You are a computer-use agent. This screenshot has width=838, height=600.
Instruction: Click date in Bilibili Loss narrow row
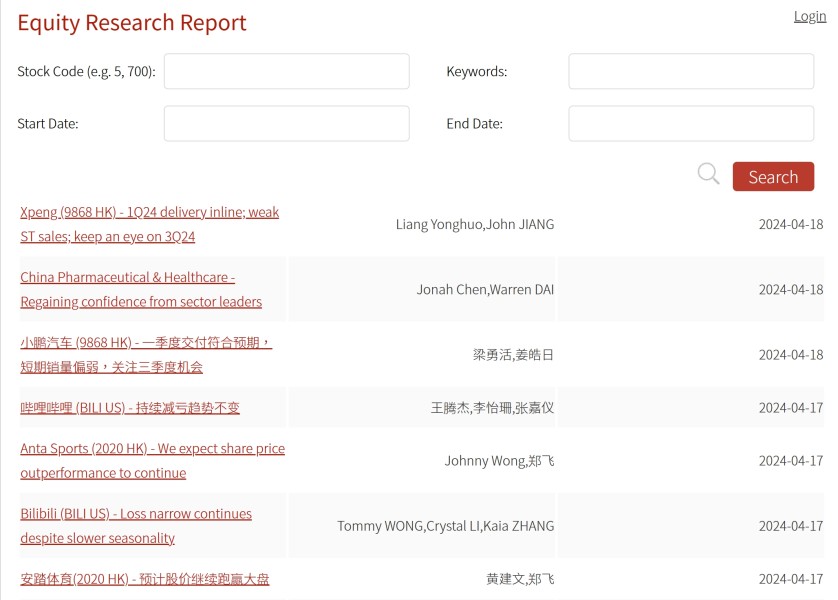pyautogui.click(x=791, y=526)
